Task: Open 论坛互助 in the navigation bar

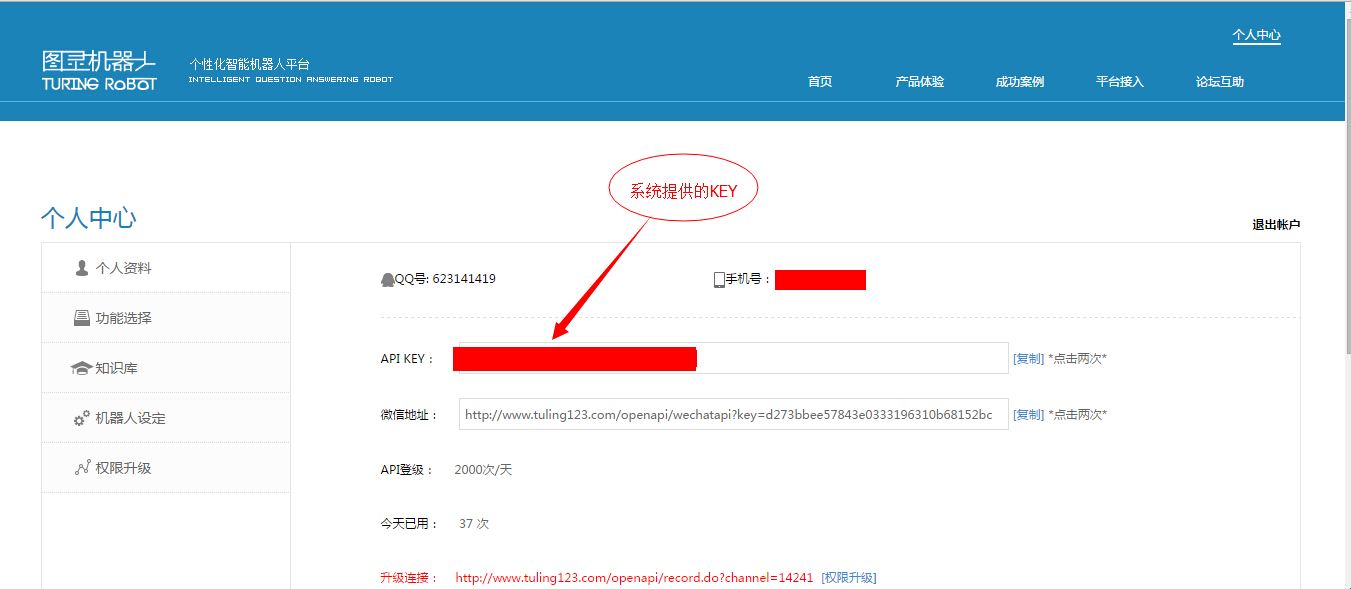Action: coord(1220,82)
